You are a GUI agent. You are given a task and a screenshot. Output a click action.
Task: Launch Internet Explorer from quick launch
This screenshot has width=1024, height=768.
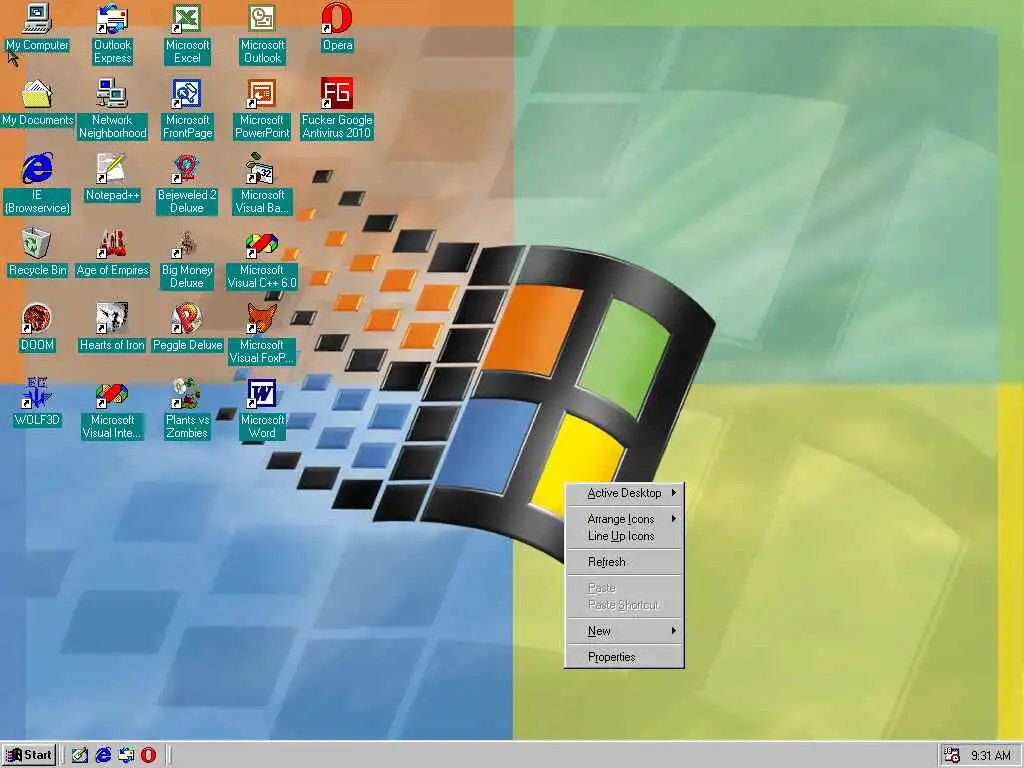pyautogui.click(x=103, y=755)
